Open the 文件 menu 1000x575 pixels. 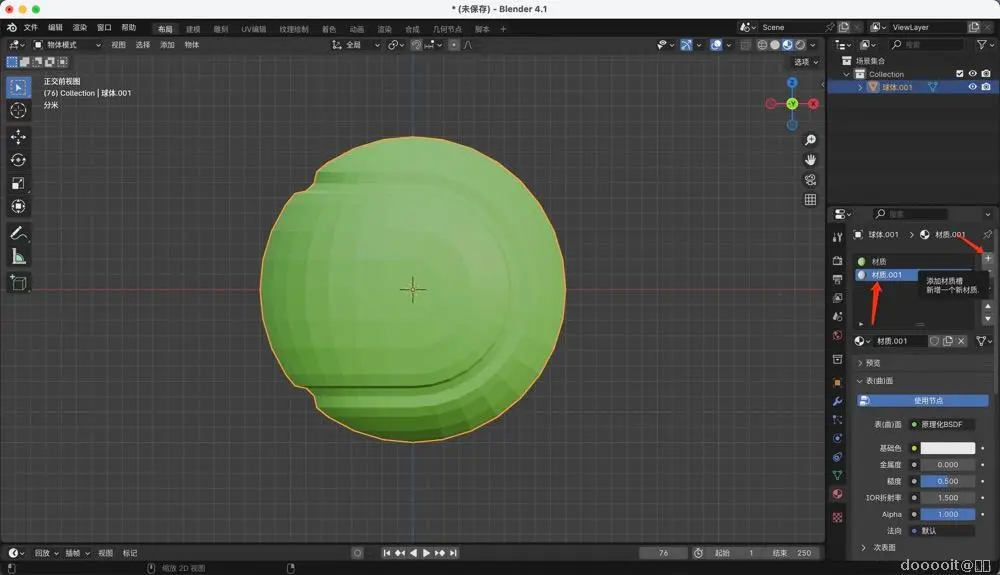(x=31, y=28)
